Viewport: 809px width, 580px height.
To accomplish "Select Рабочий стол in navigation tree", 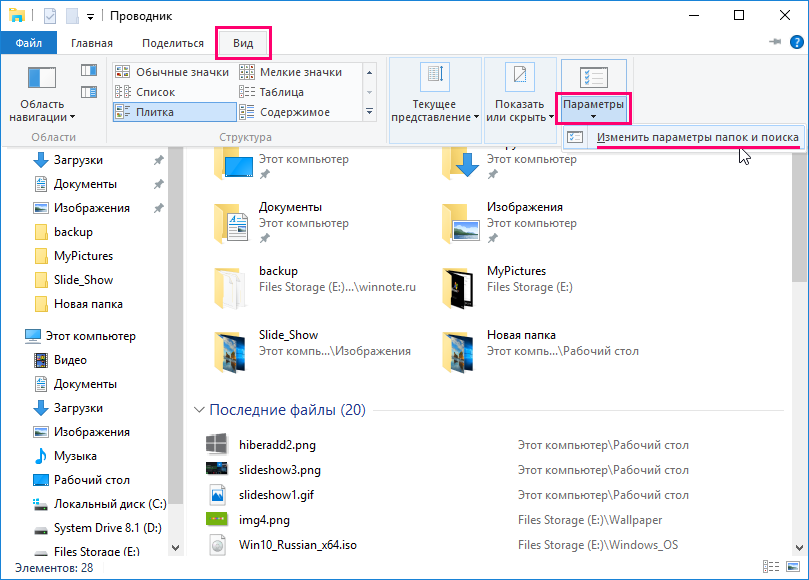I will coord(91,480).
